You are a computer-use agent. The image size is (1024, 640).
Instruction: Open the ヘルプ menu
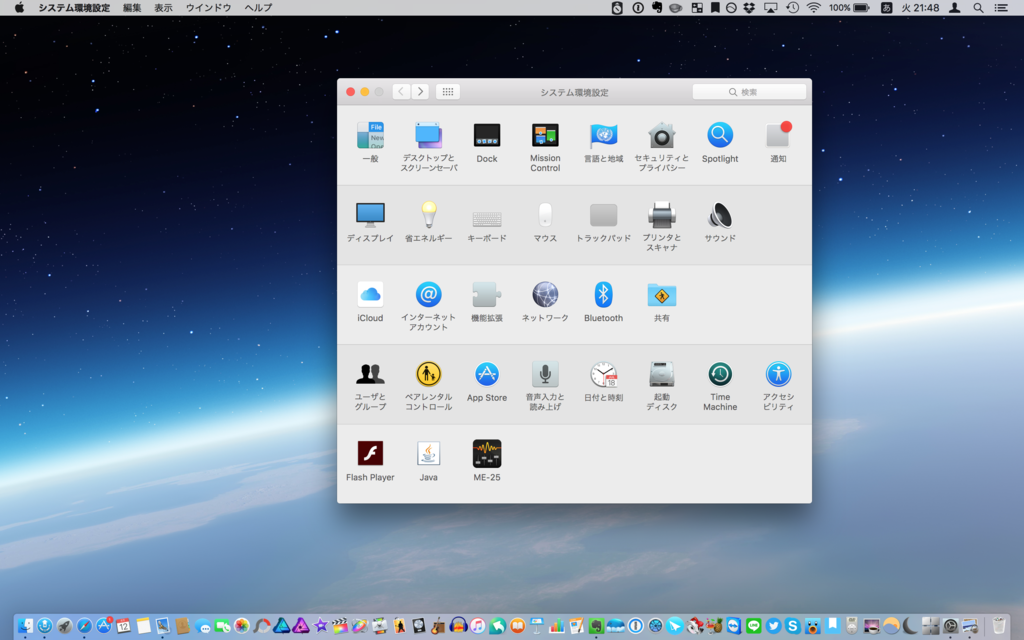coord(258,8)
